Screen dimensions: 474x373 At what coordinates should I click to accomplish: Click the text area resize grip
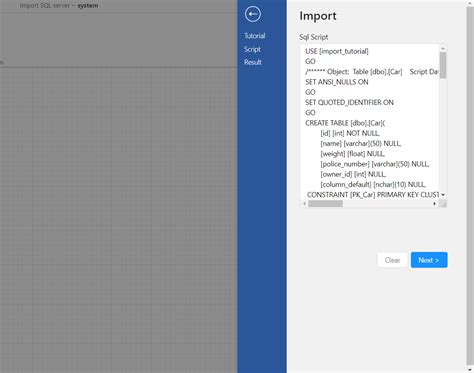coord(443,203)
